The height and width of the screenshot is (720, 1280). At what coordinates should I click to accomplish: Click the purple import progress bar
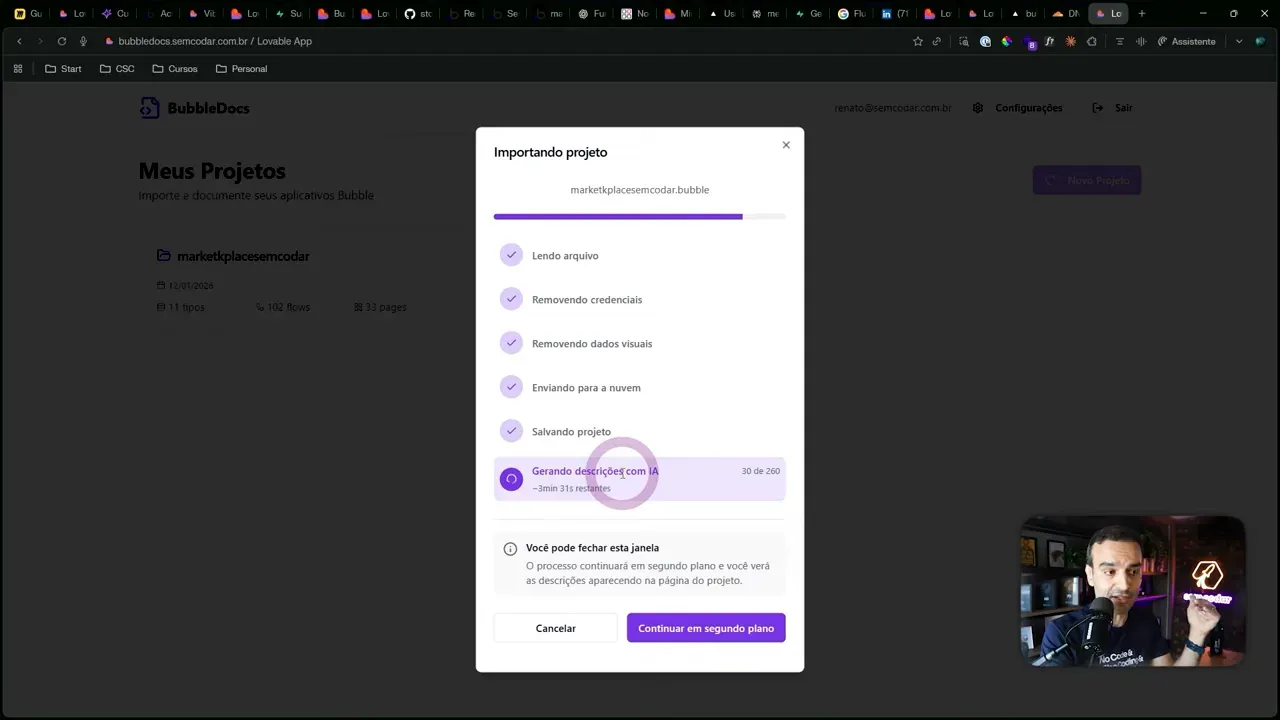(617, 216)
